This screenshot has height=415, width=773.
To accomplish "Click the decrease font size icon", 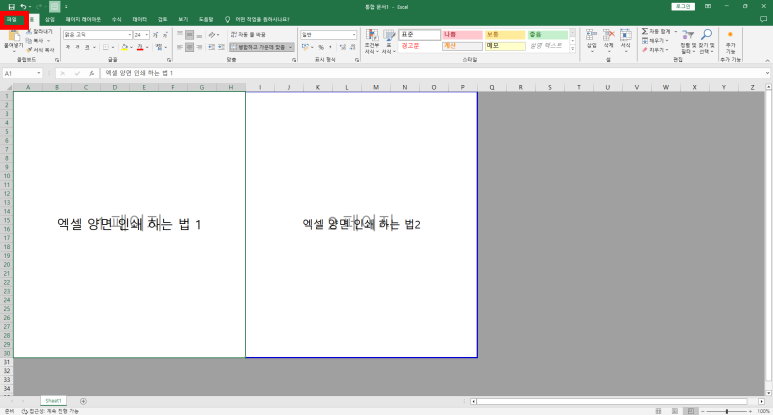I will 165,35.
